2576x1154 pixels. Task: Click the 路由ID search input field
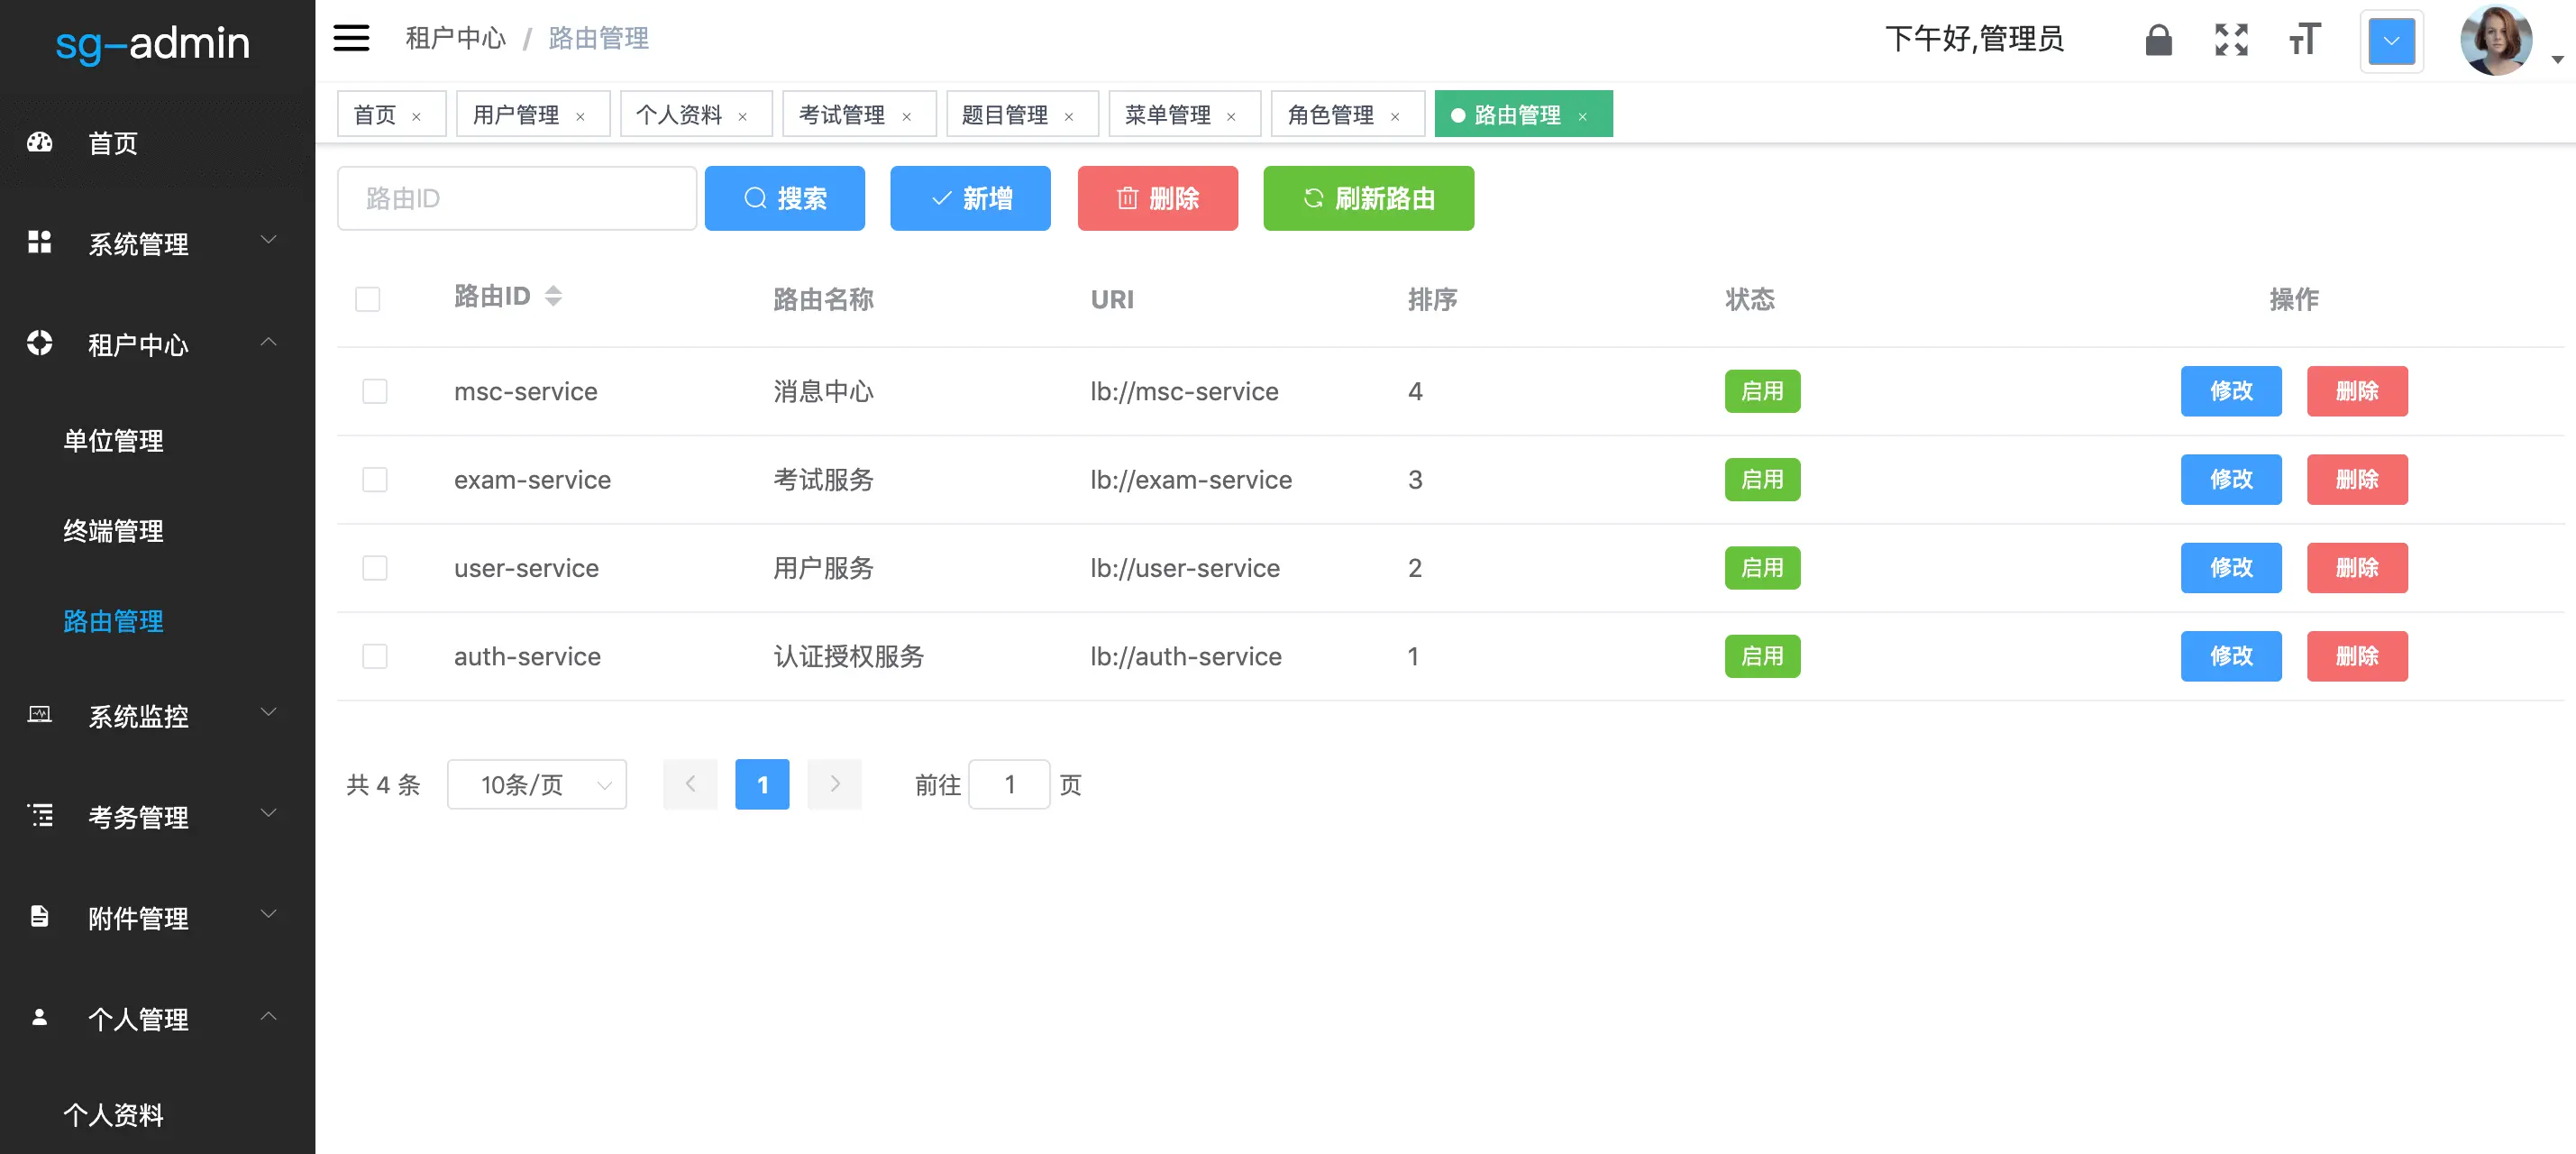(516, 198)
